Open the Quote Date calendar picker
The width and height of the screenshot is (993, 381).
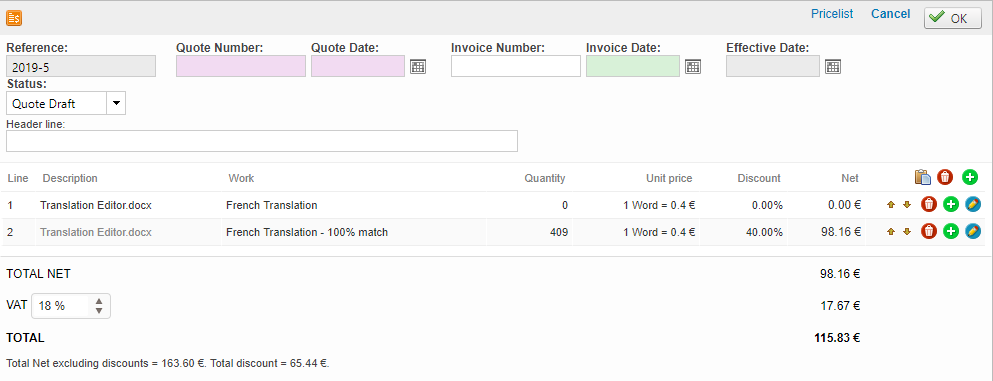pos(418,66)
